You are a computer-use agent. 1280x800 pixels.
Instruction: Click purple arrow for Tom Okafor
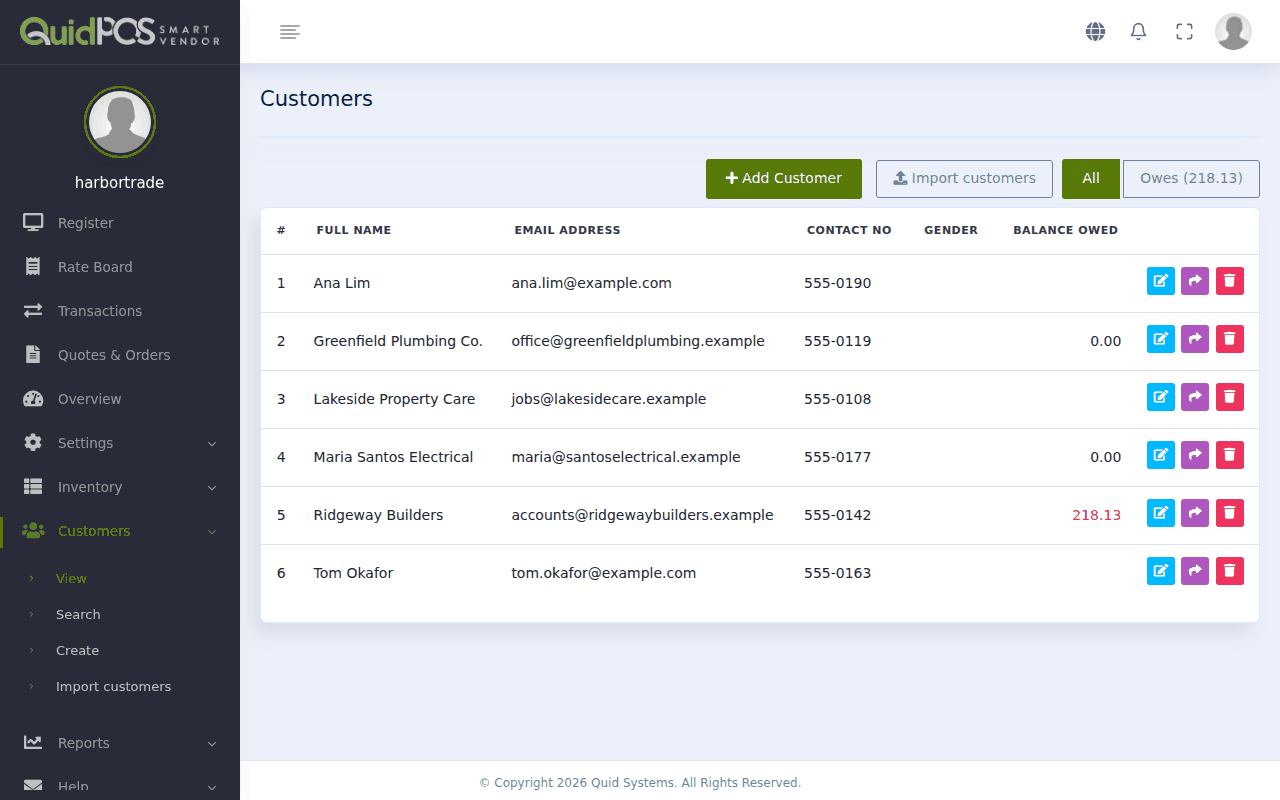(1195, 571)
